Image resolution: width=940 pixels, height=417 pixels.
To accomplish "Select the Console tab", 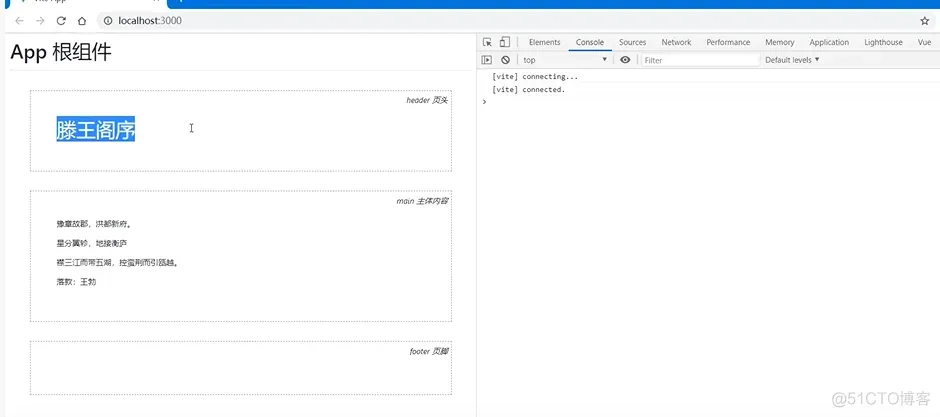I will [590, 43].
